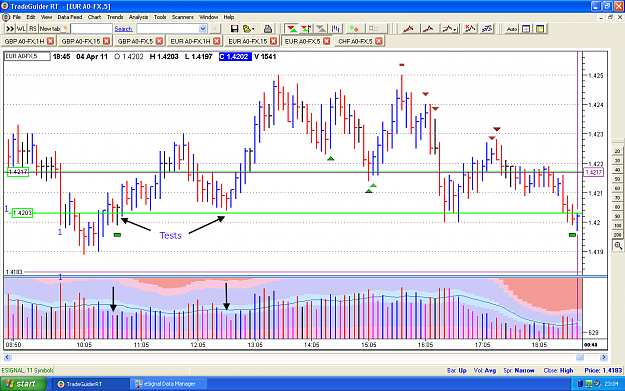The image size is (625, 391).
Task: Toggle the Auto scaling button
Action: (511, 29)
